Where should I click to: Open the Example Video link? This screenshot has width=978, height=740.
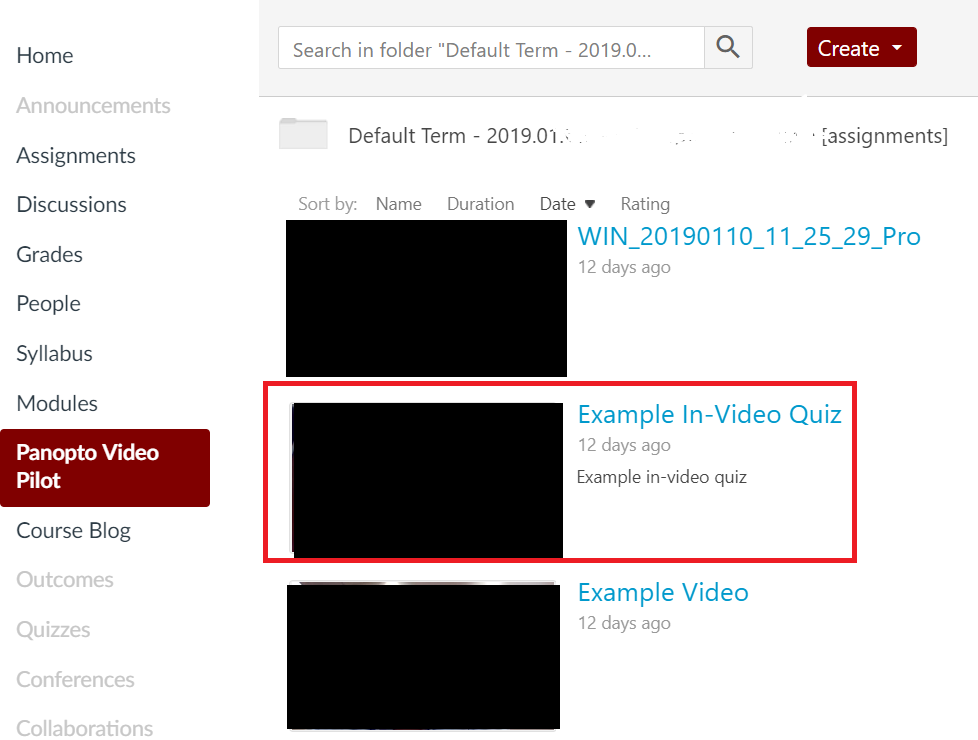click(x=663, y=592)
